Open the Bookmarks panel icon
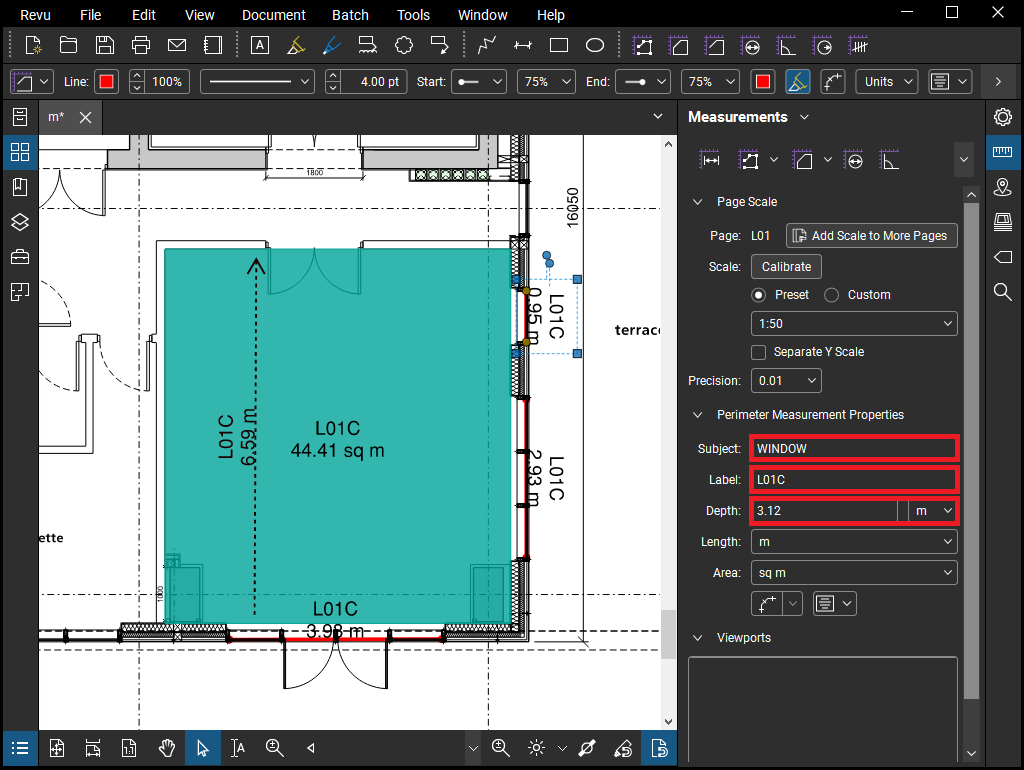Viewport: 1024px width, 770px height. click(20, 187)
